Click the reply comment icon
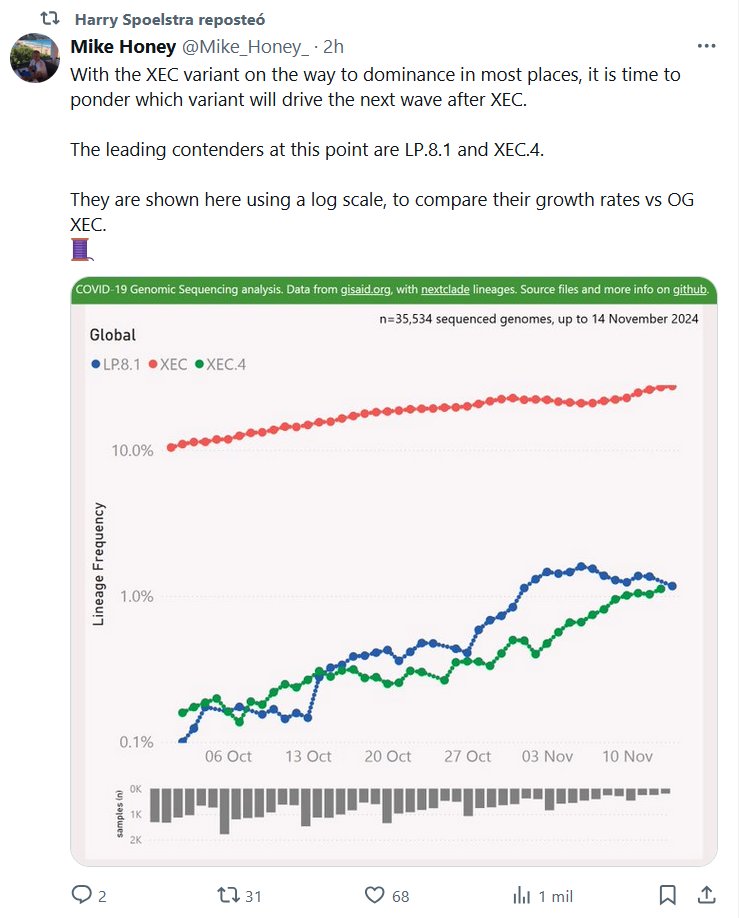The width and height of the screenshot is (742, 918). (82, 895)
